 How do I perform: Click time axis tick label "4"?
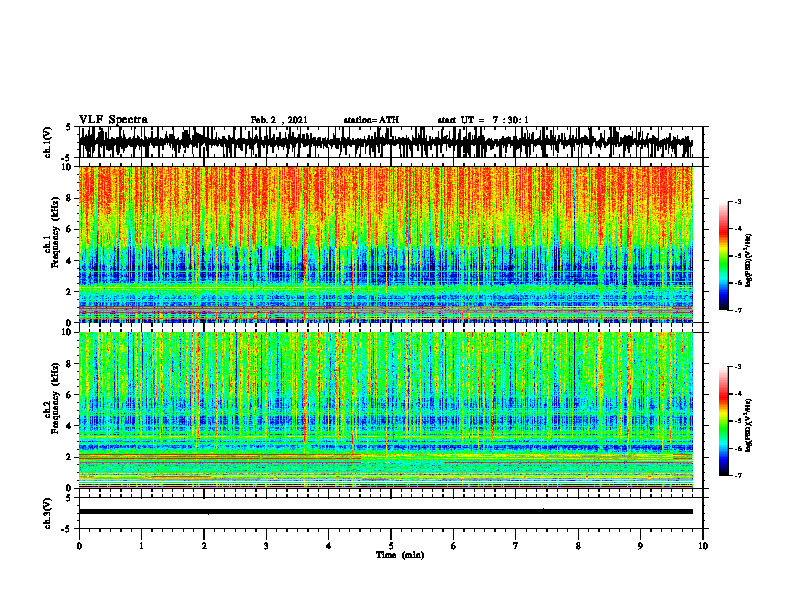(x=329, y=546)
